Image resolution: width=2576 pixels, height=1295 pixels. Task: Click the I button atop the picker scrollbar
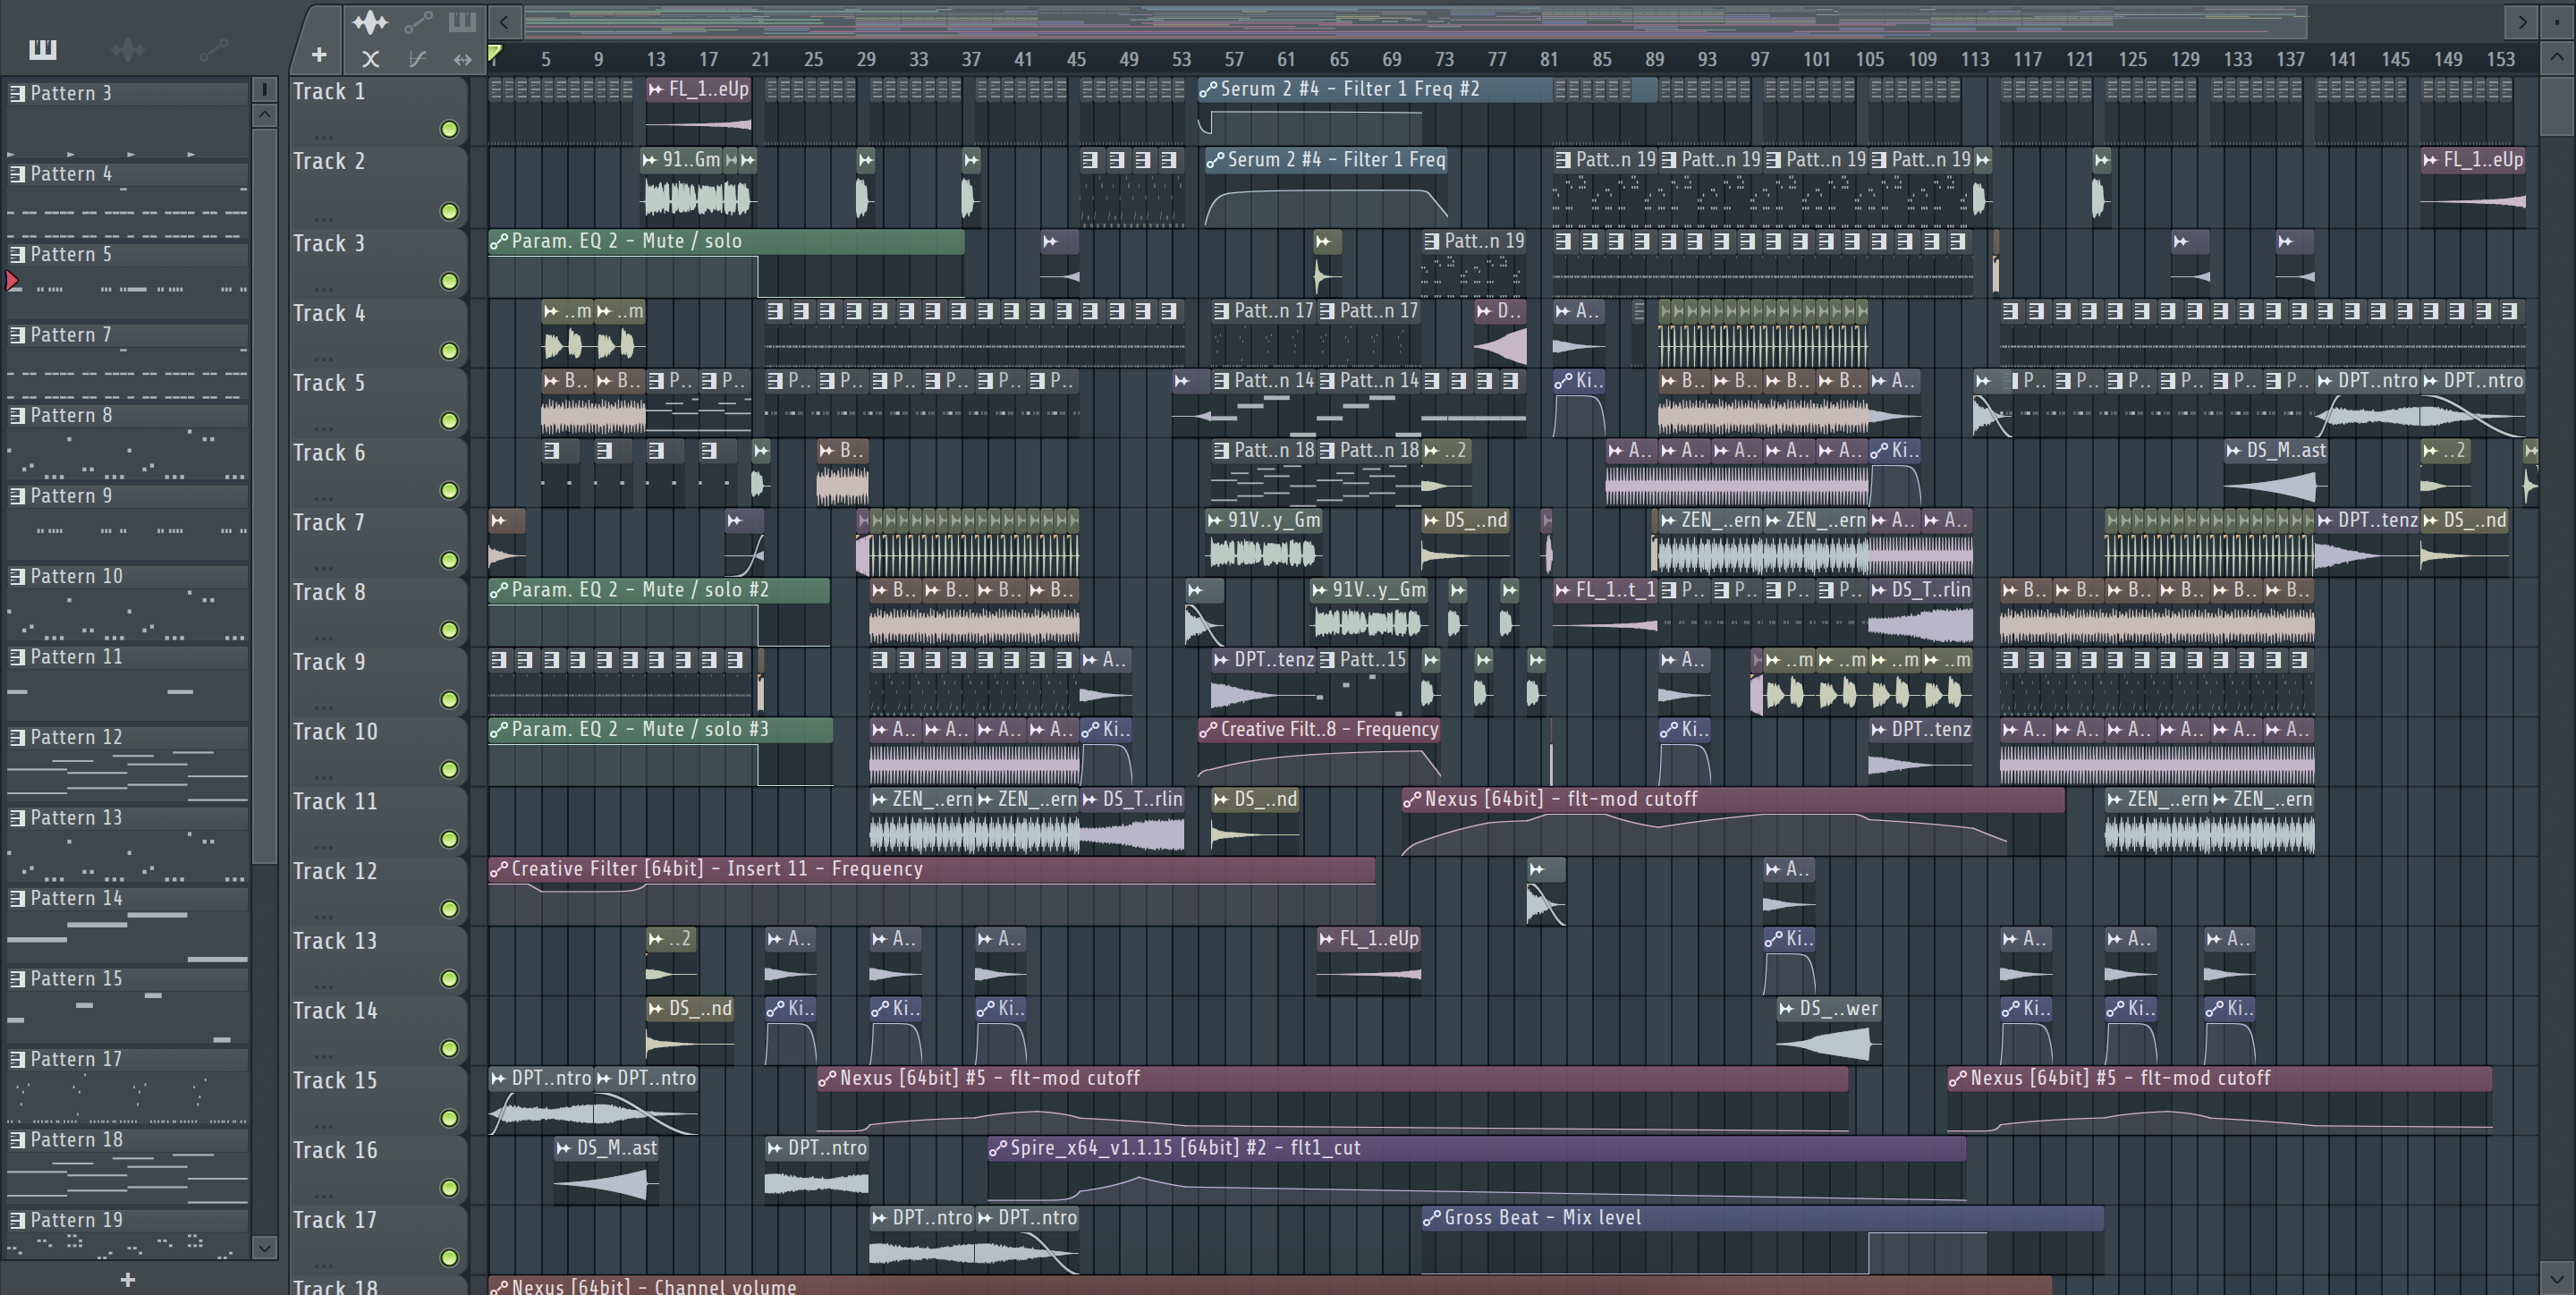pos(264,89)
